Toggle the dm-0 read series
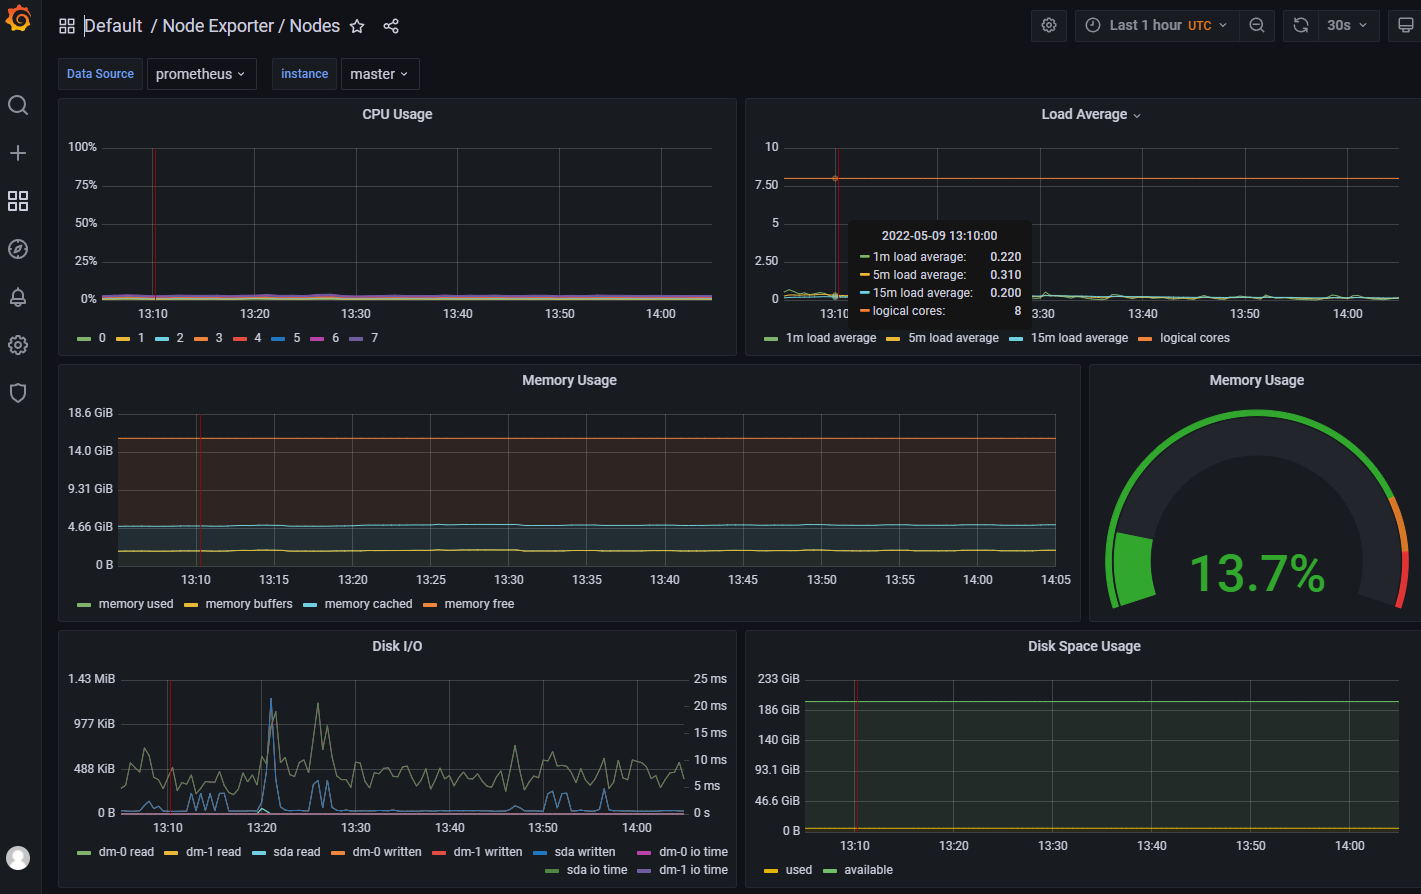The image size is (1421, 894). pos(126,852)
